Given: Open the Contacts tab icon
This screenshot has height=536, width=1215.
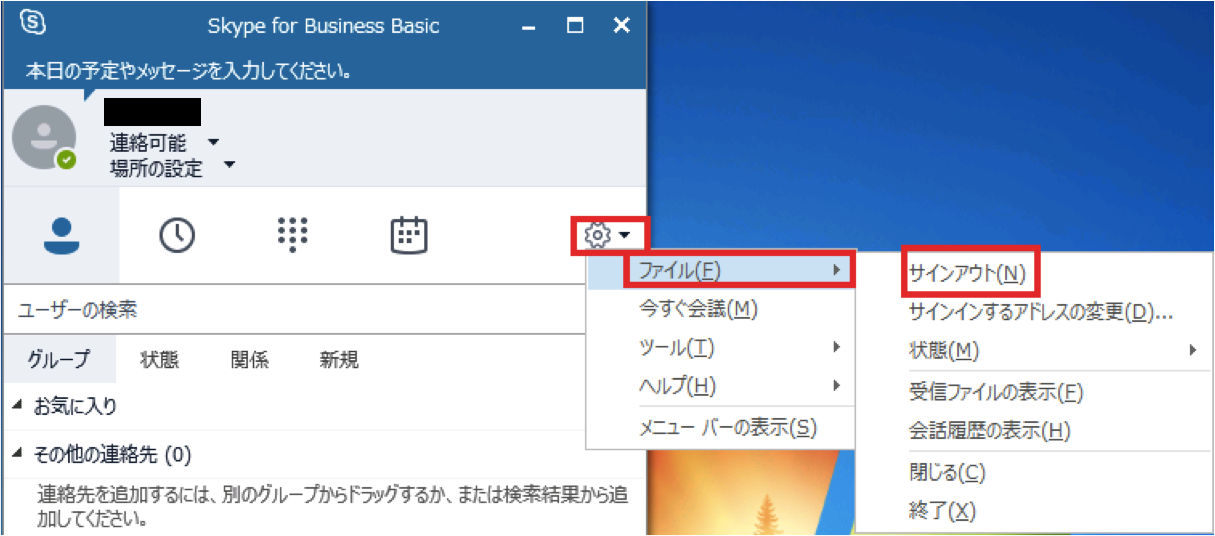Looking at the screenshot, I should 60,235.
